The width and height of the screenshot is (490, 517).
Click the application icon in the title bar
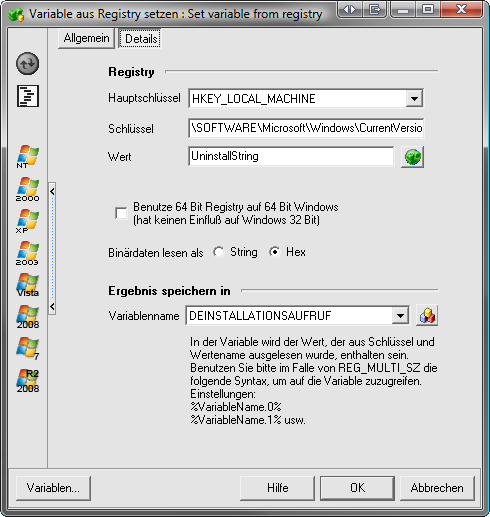[x=16, y=14]
